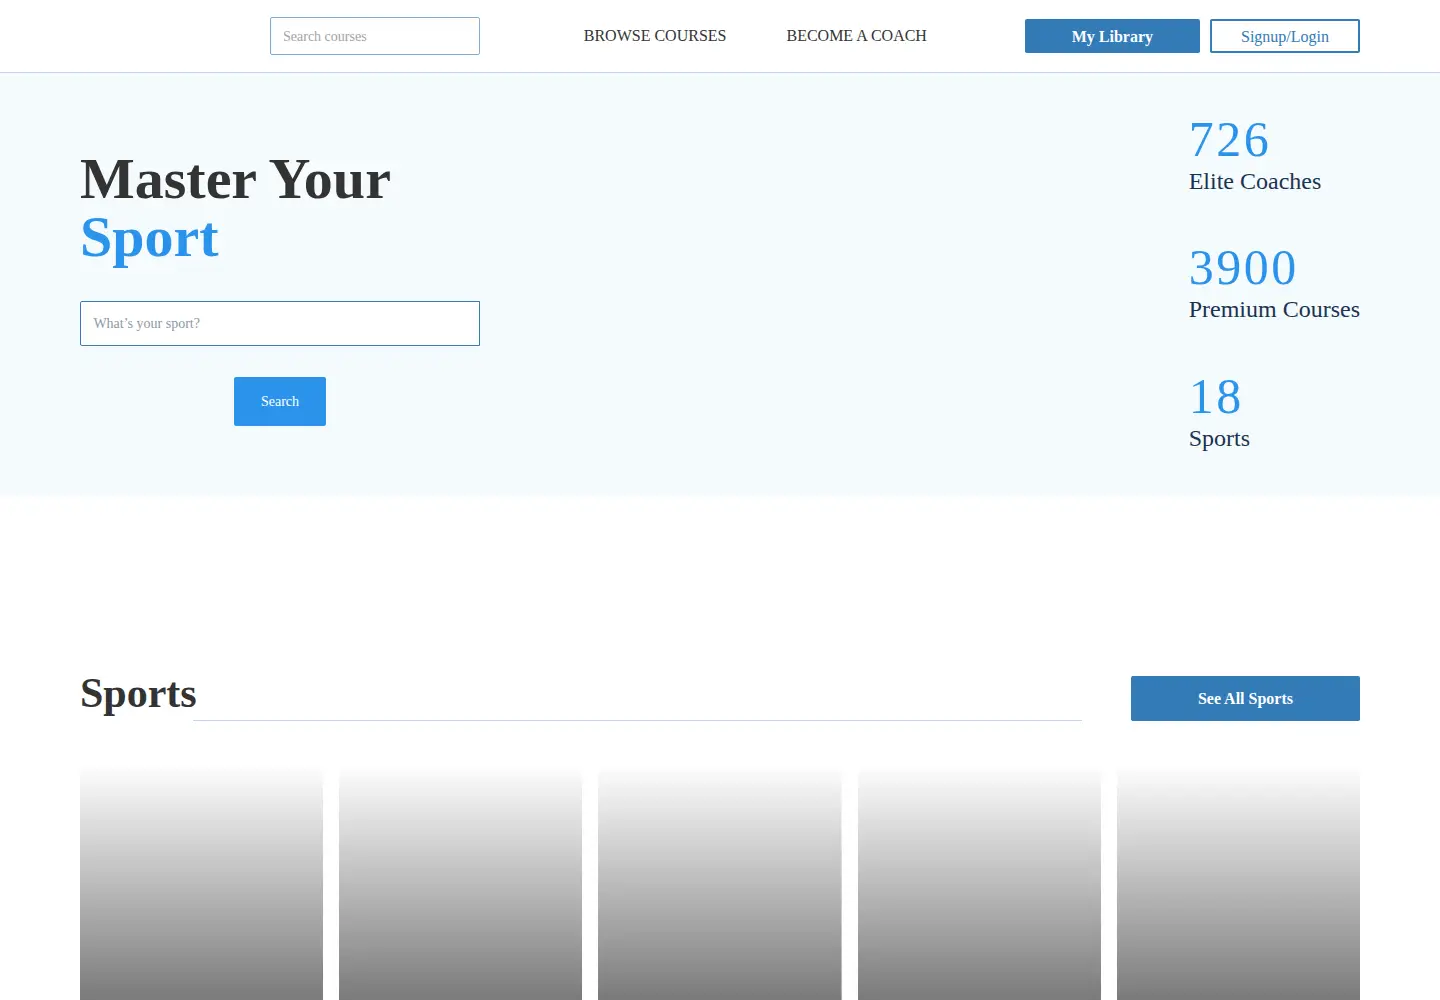Click the 726 Elite Coaches number
The height and width of the screenshot is (1000, 1440).
click(1229, 140)
